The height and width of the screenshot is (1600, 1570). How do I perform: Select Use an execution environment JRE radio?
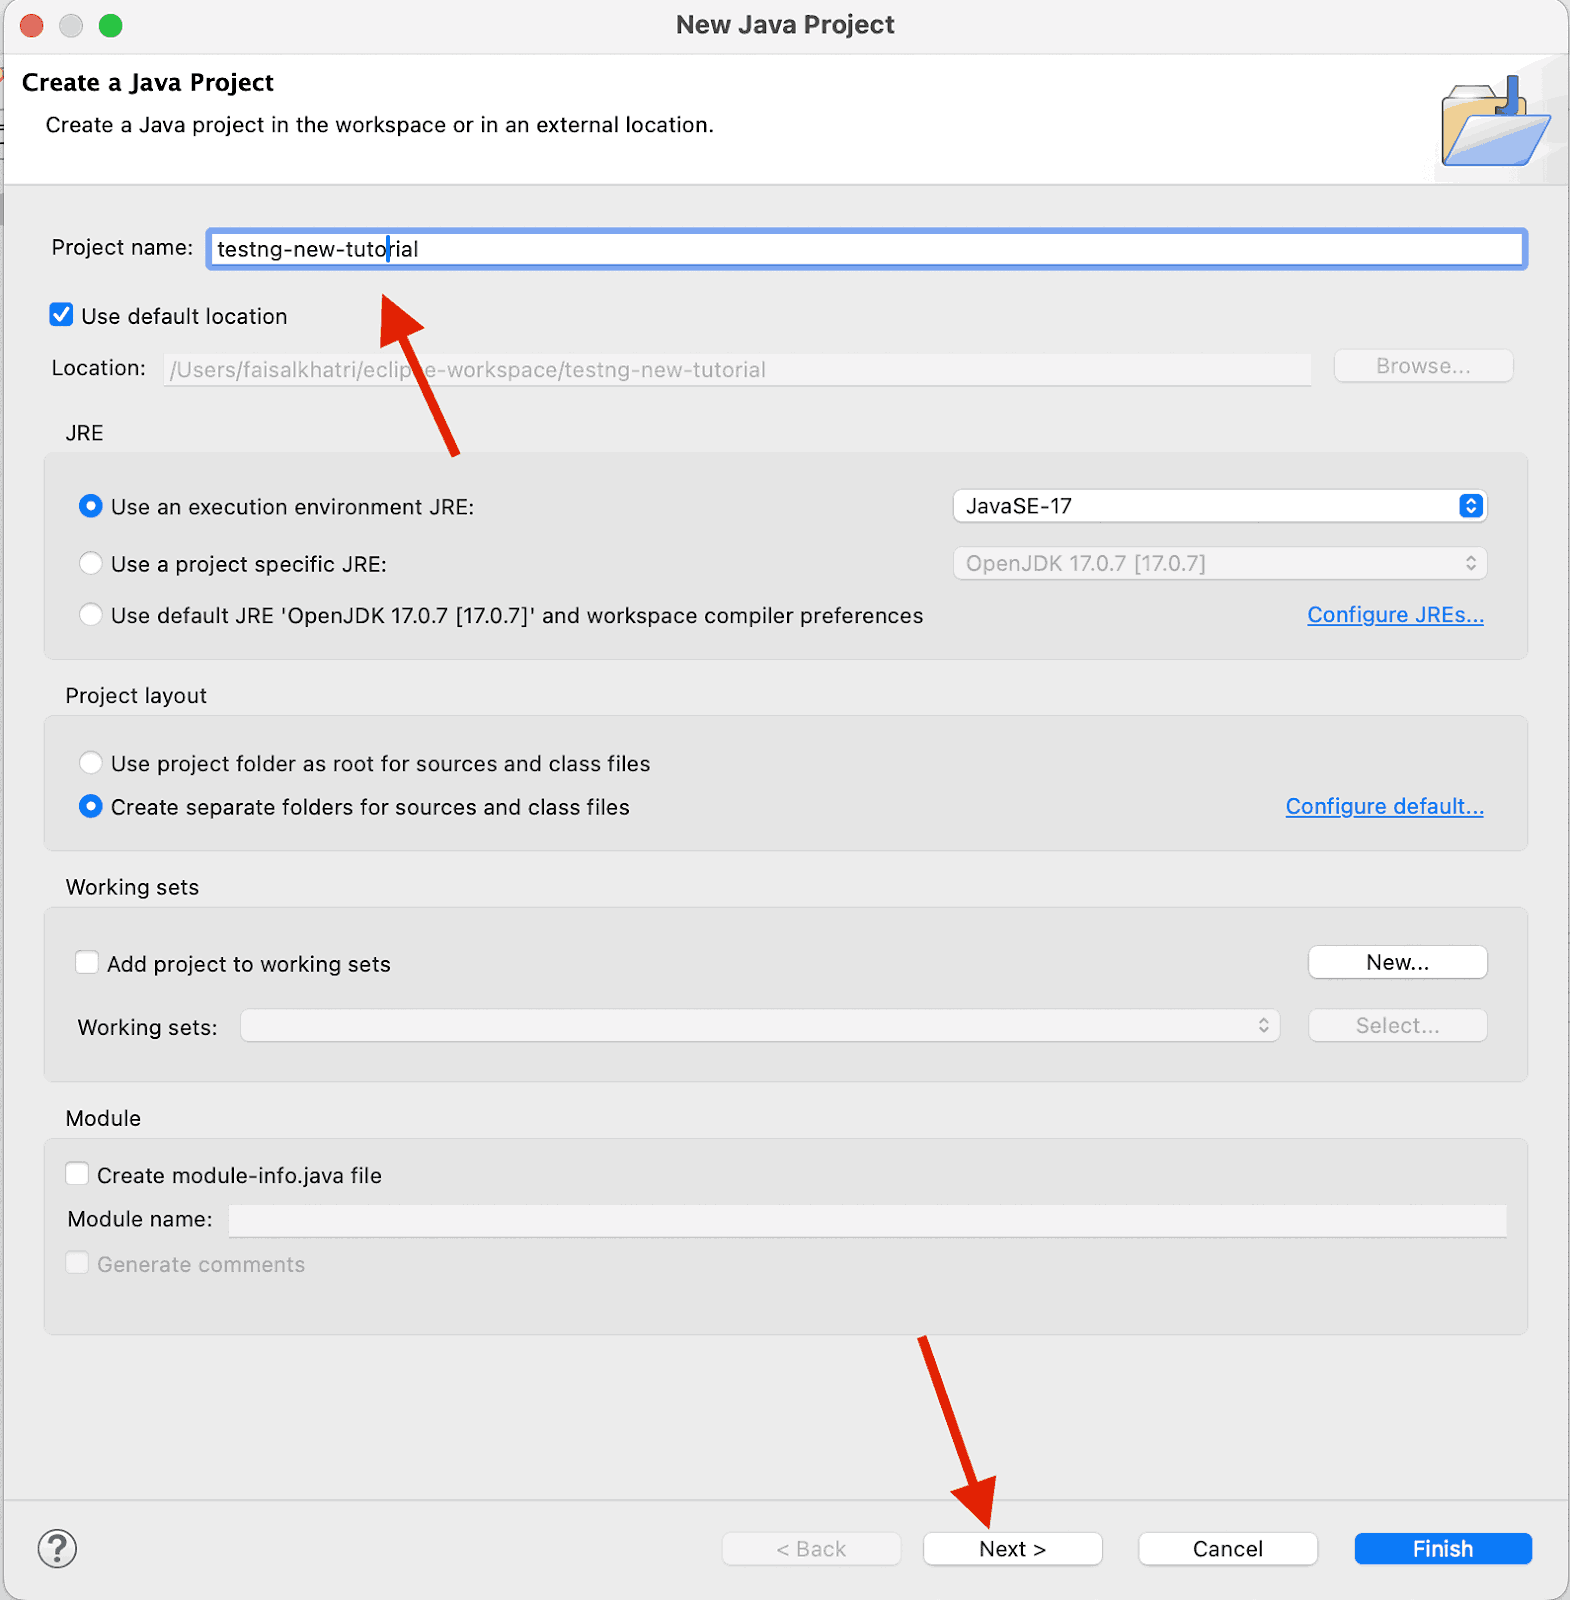pos(90,506)
